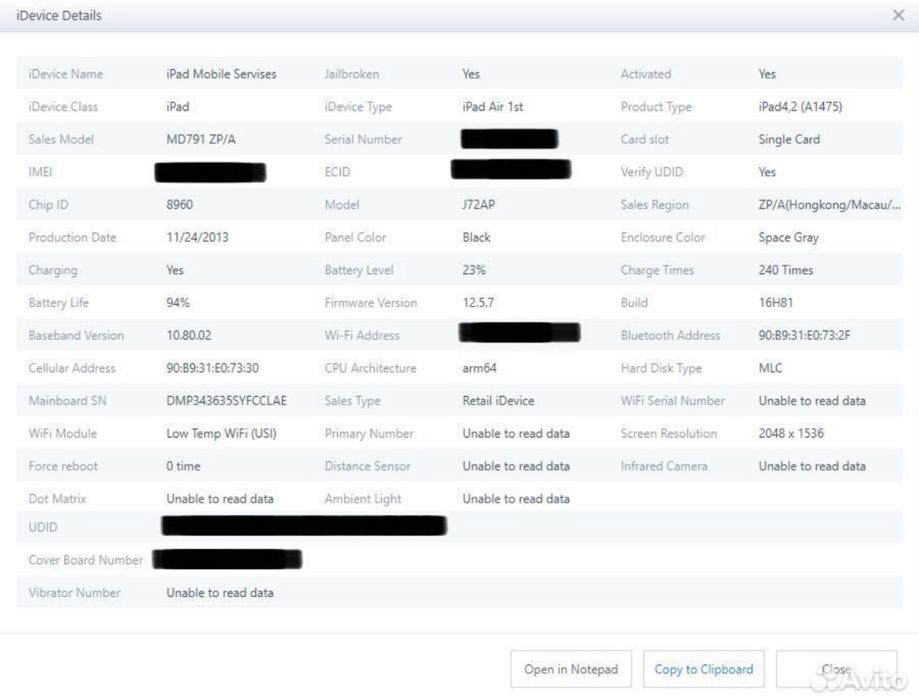The image size is (919, 700).
Task: Close the iDevice Details dialog with X
Action: [898, 15]
